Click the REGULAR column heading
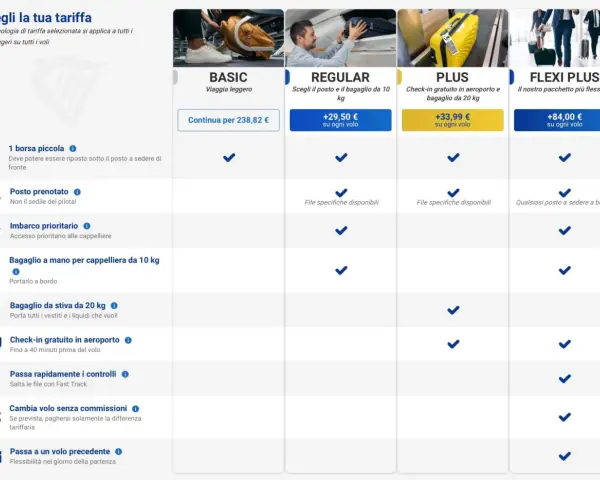This screenshot has width=600, height=480. coord(341,77)
